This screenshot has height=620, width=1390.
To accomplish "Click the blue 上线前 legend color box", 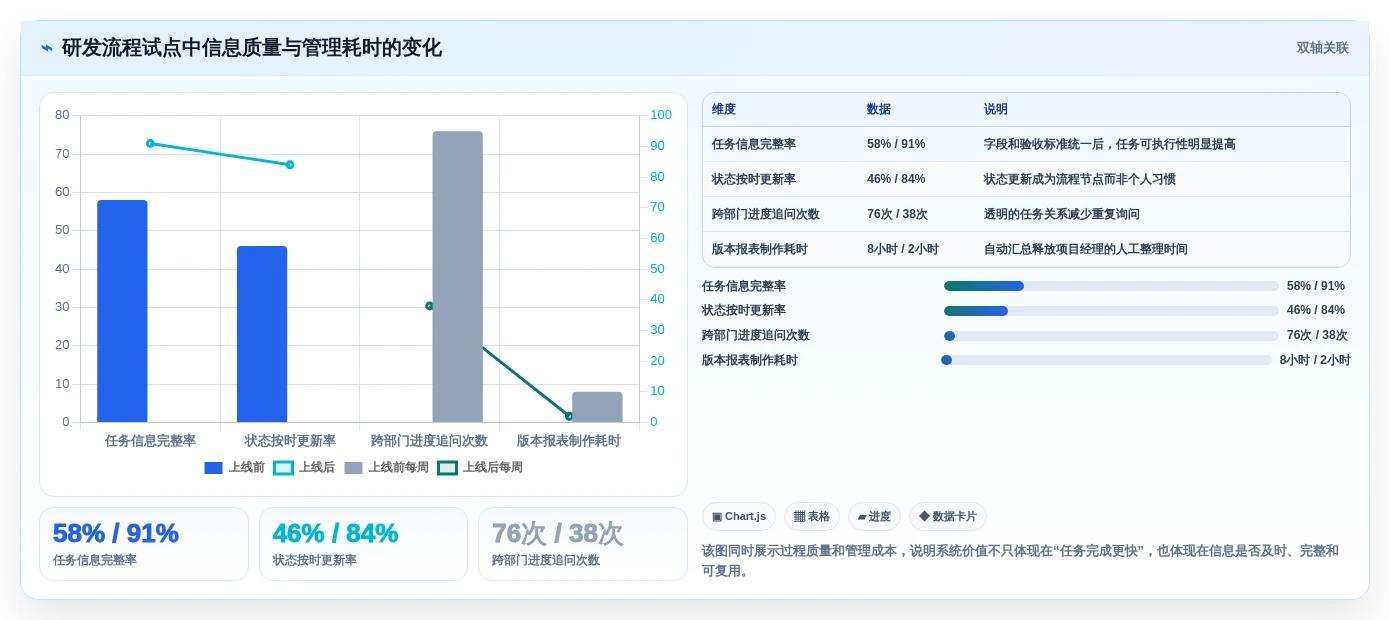I will coord(213,467).
